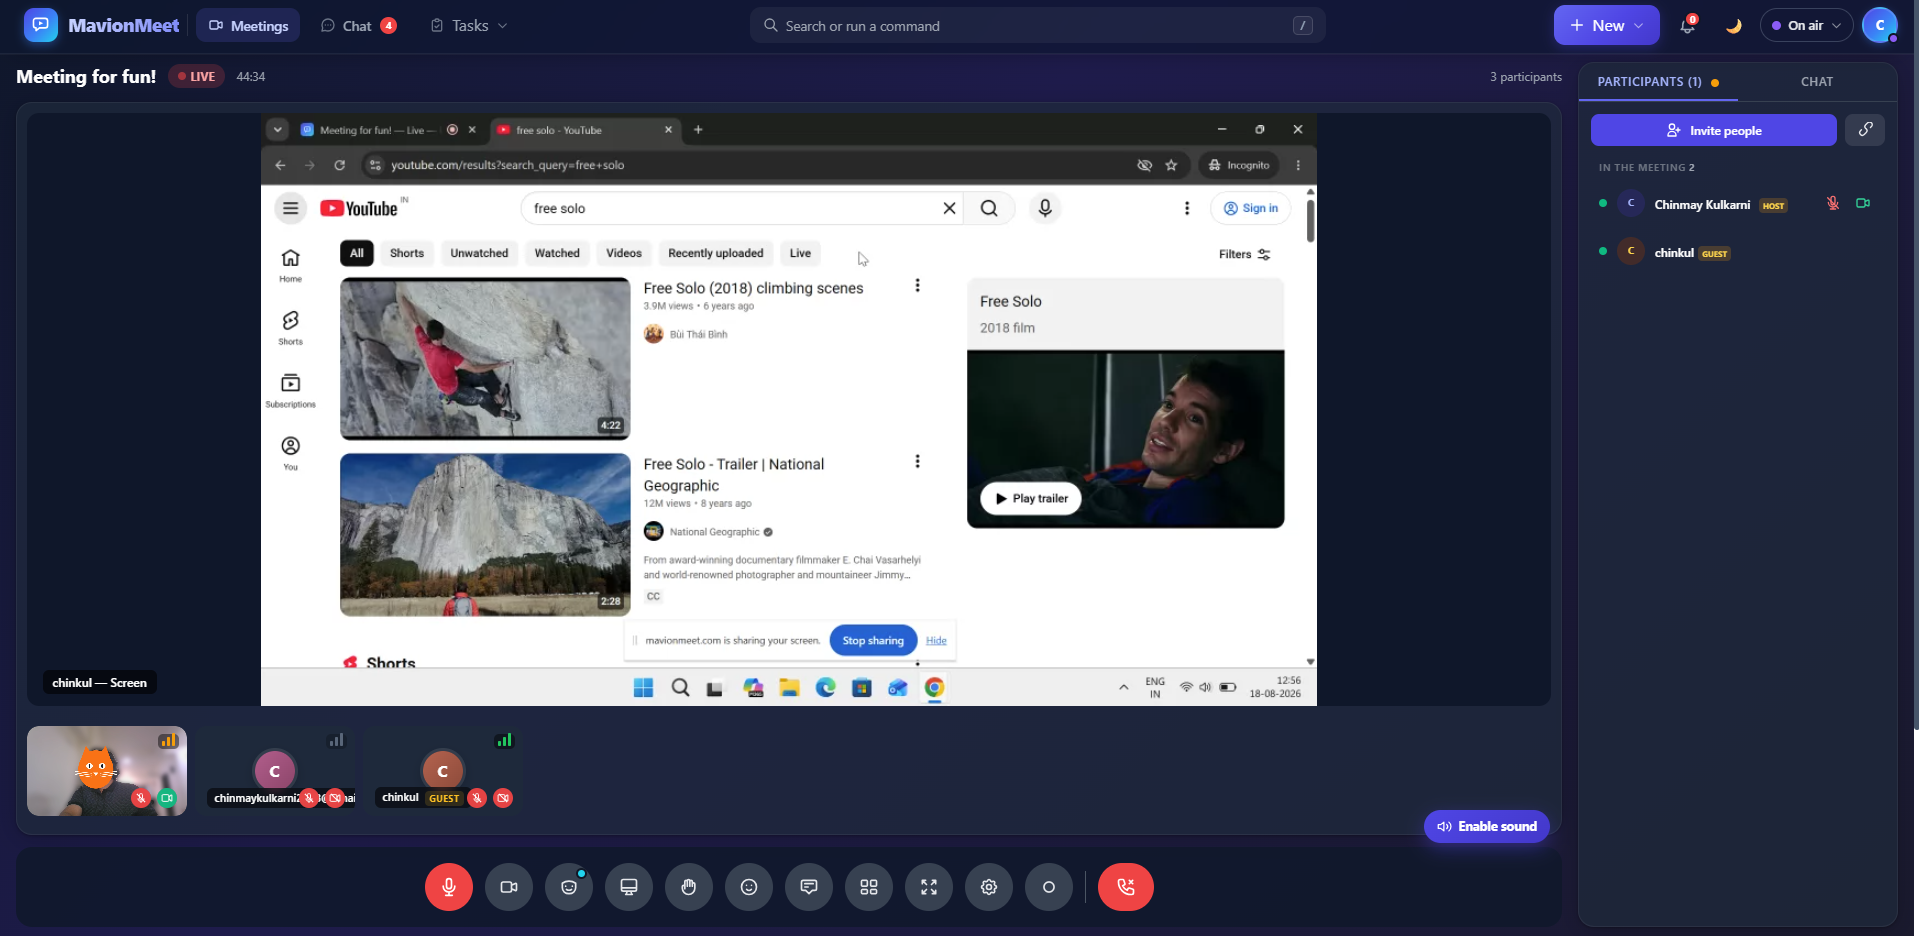Select the chinkul GUEST participant tile
Image resolution: width=1919 pixels, height=936 pixels.
[x=443, y=771]
